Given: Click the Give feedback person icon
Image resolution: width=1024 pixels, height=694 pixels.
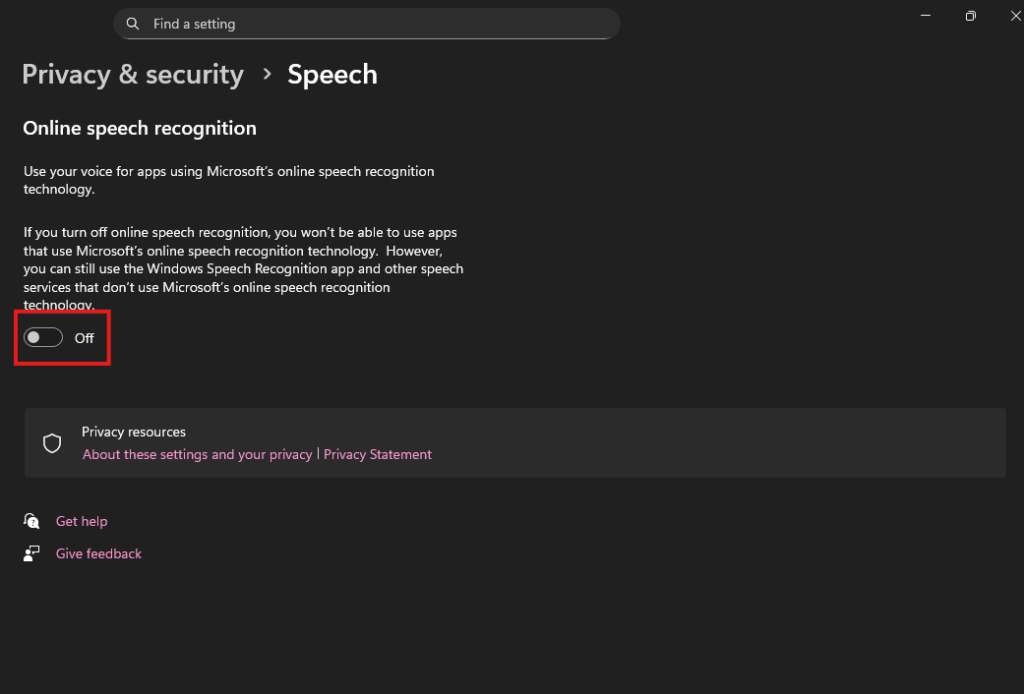Looking at the screenshot, I should click(30, 552).
